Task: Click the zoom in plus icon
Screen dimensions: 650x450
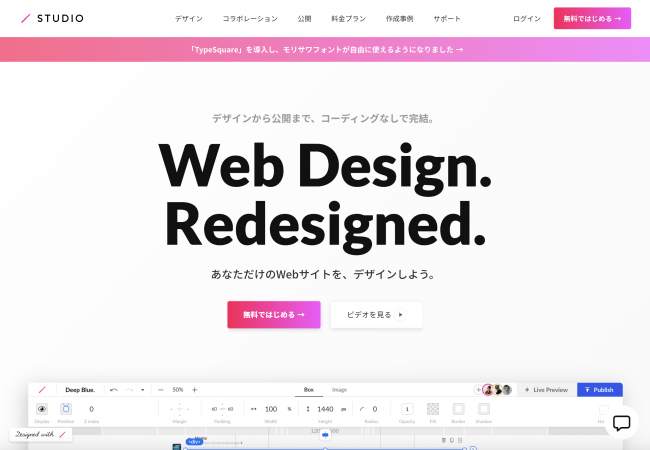Action: pos(194,389)
